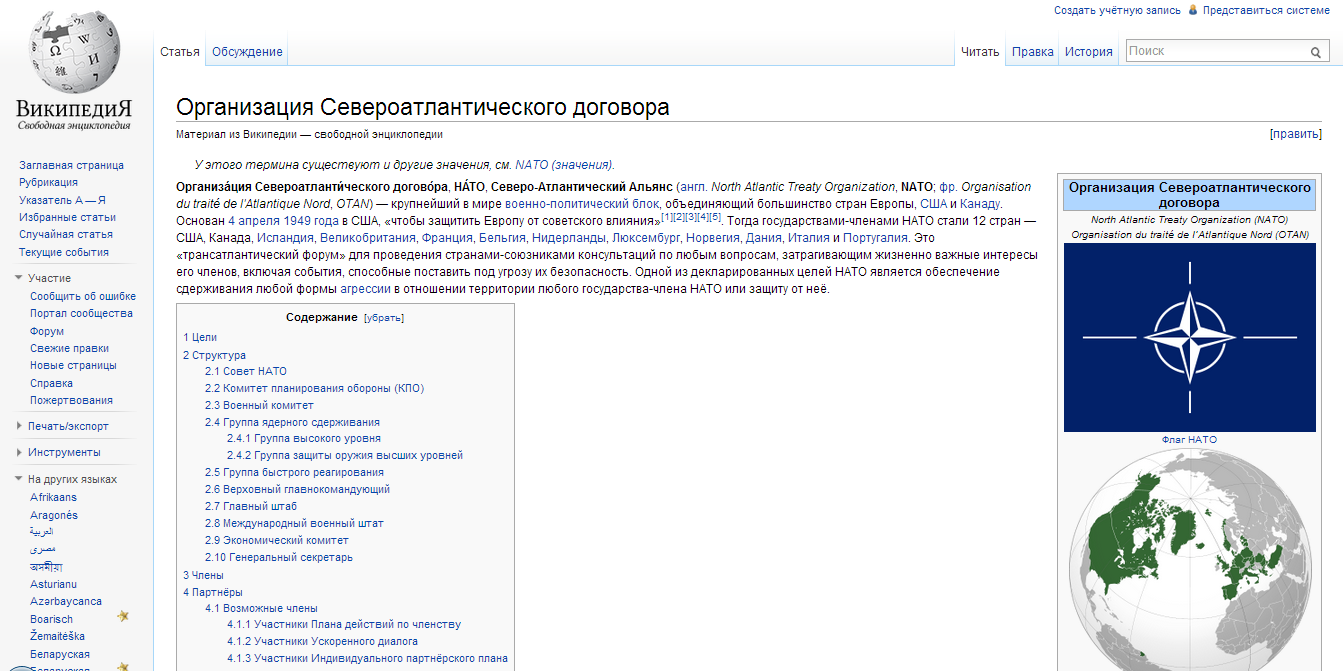Open Новые страницы link
The width and height of the screenshot is (1343, 671).
tap(73, 365)
